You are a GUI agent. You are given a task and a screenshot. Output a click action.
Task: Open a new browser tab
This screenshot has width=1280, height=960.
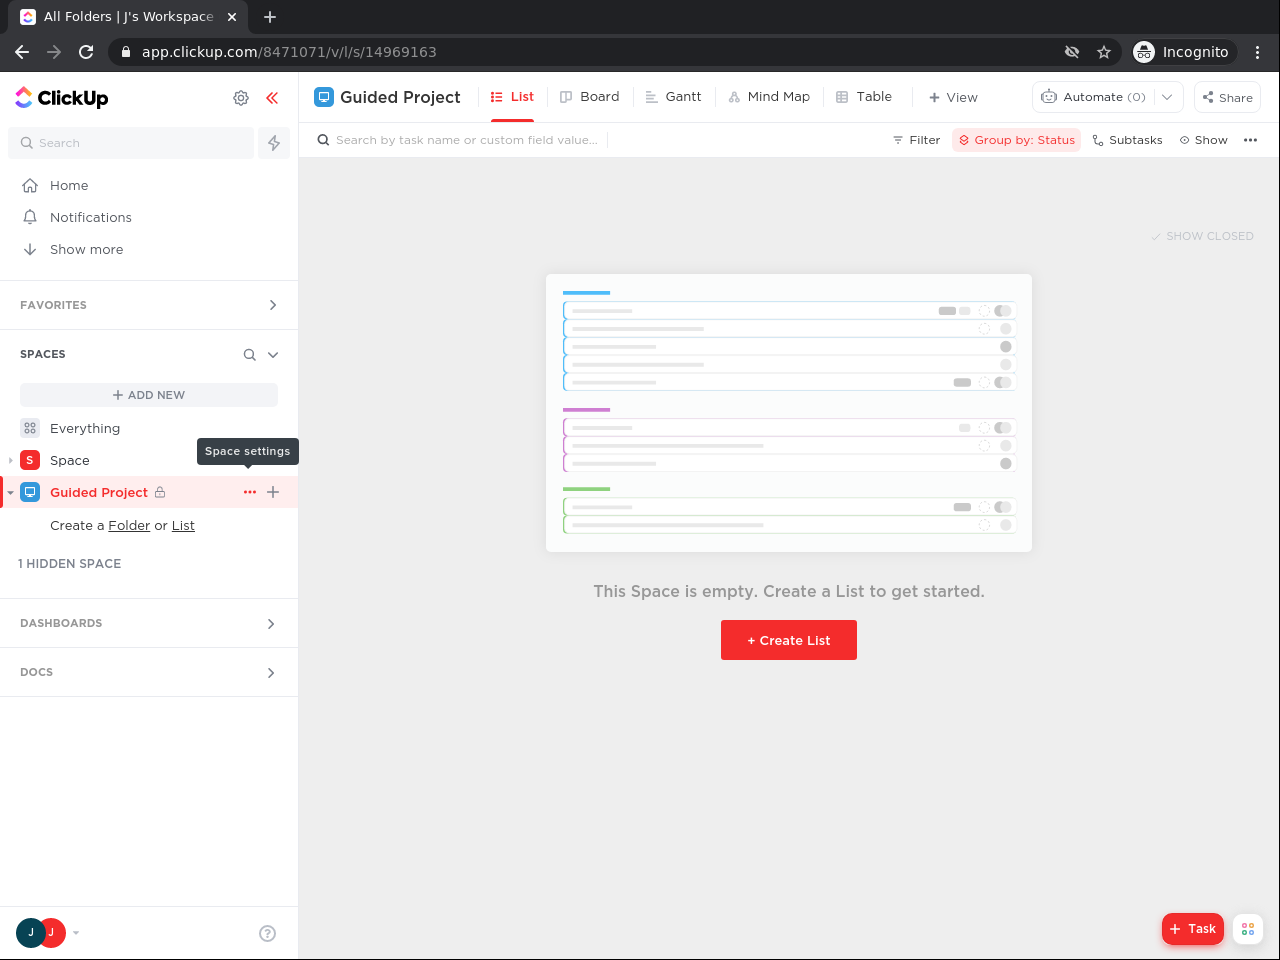(270, 17)
